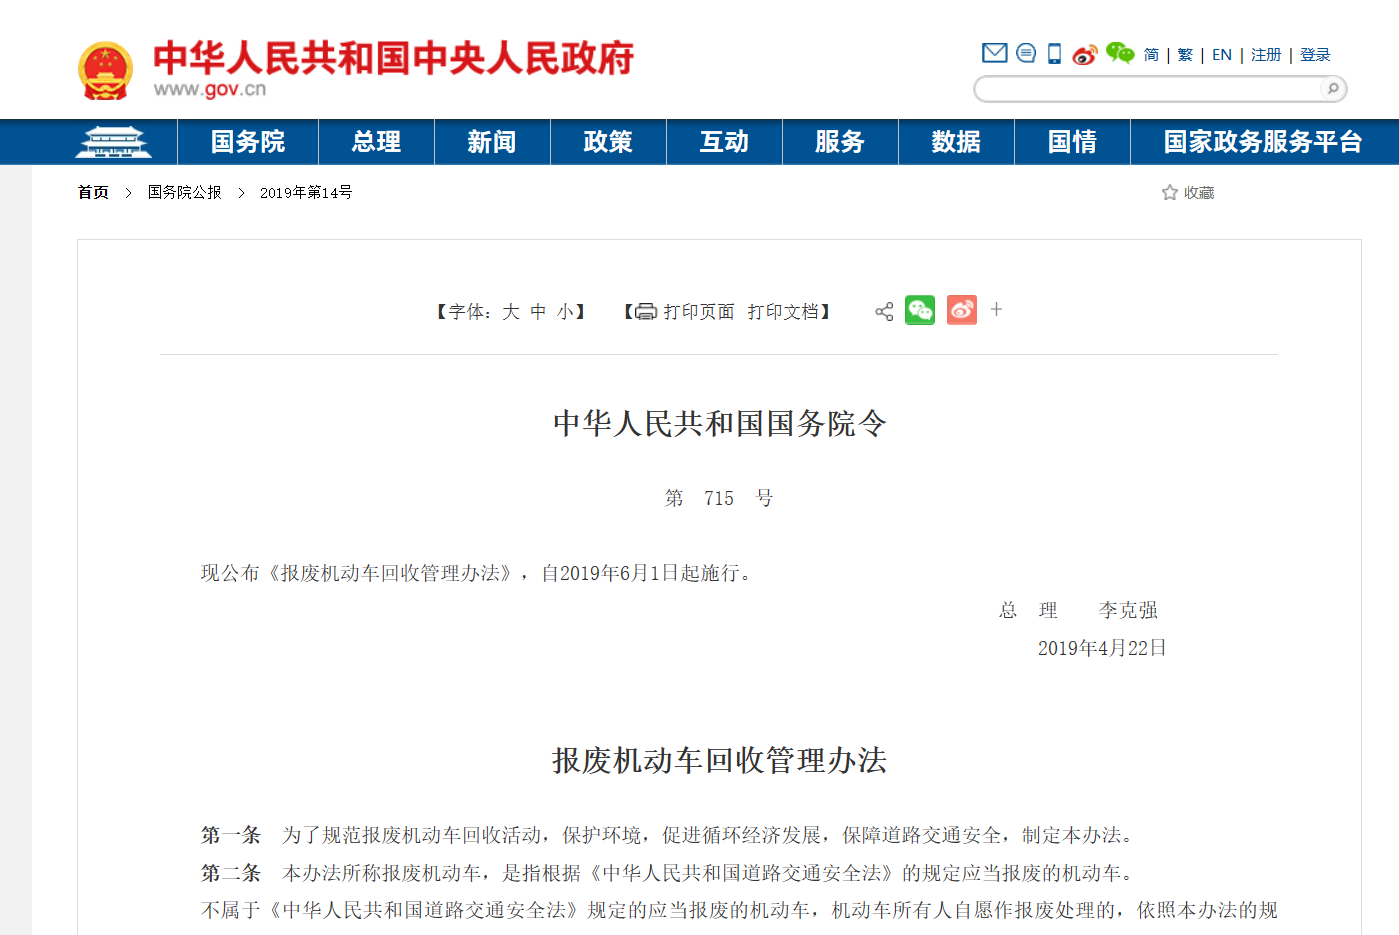Share the article via the green WeChat icon
Image resolution: width=1399 pixels, height=935 pixels.
[920, 310]
